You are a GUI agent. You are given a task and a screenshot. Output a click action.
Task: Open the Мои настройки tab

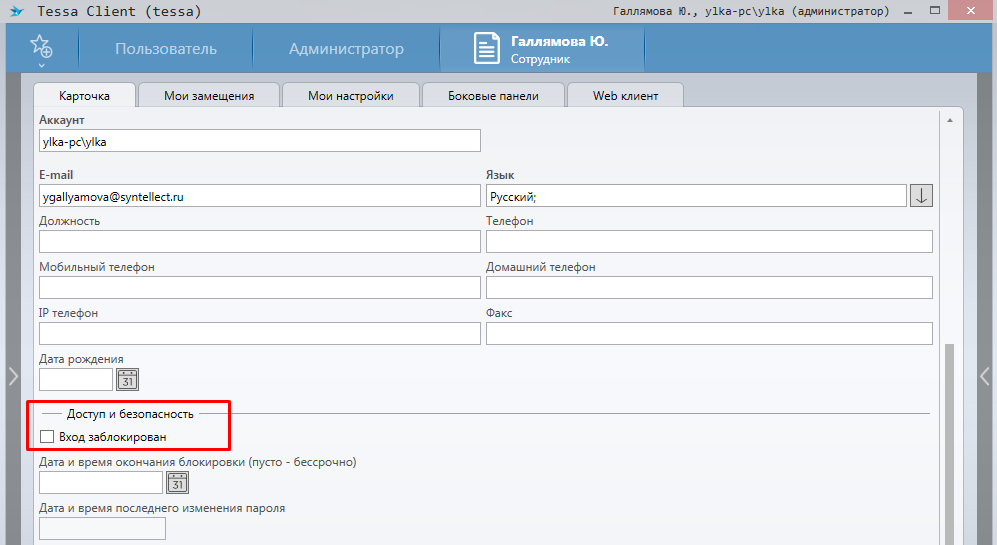(x=350, y=96)
